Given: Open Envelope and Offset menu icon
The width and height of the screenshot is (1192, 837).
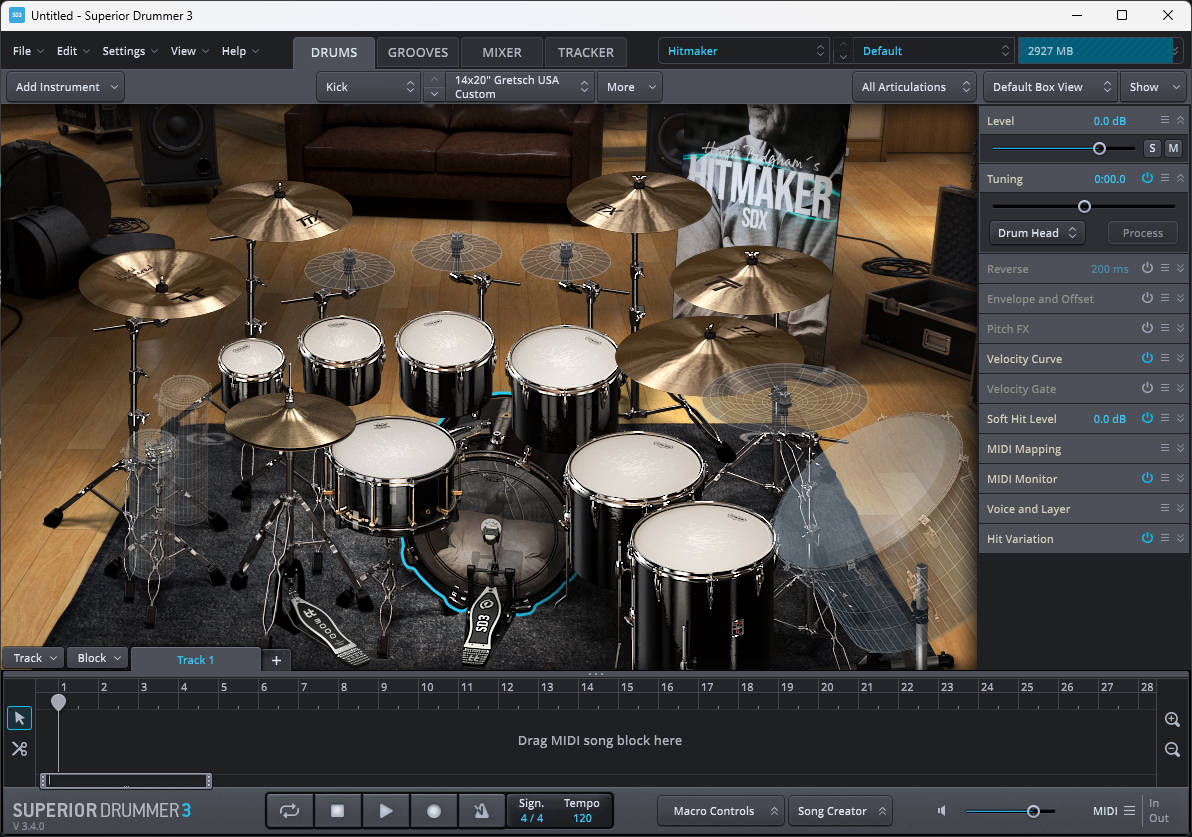Looking at the screenshot, I should click(x=1165, y=298).
